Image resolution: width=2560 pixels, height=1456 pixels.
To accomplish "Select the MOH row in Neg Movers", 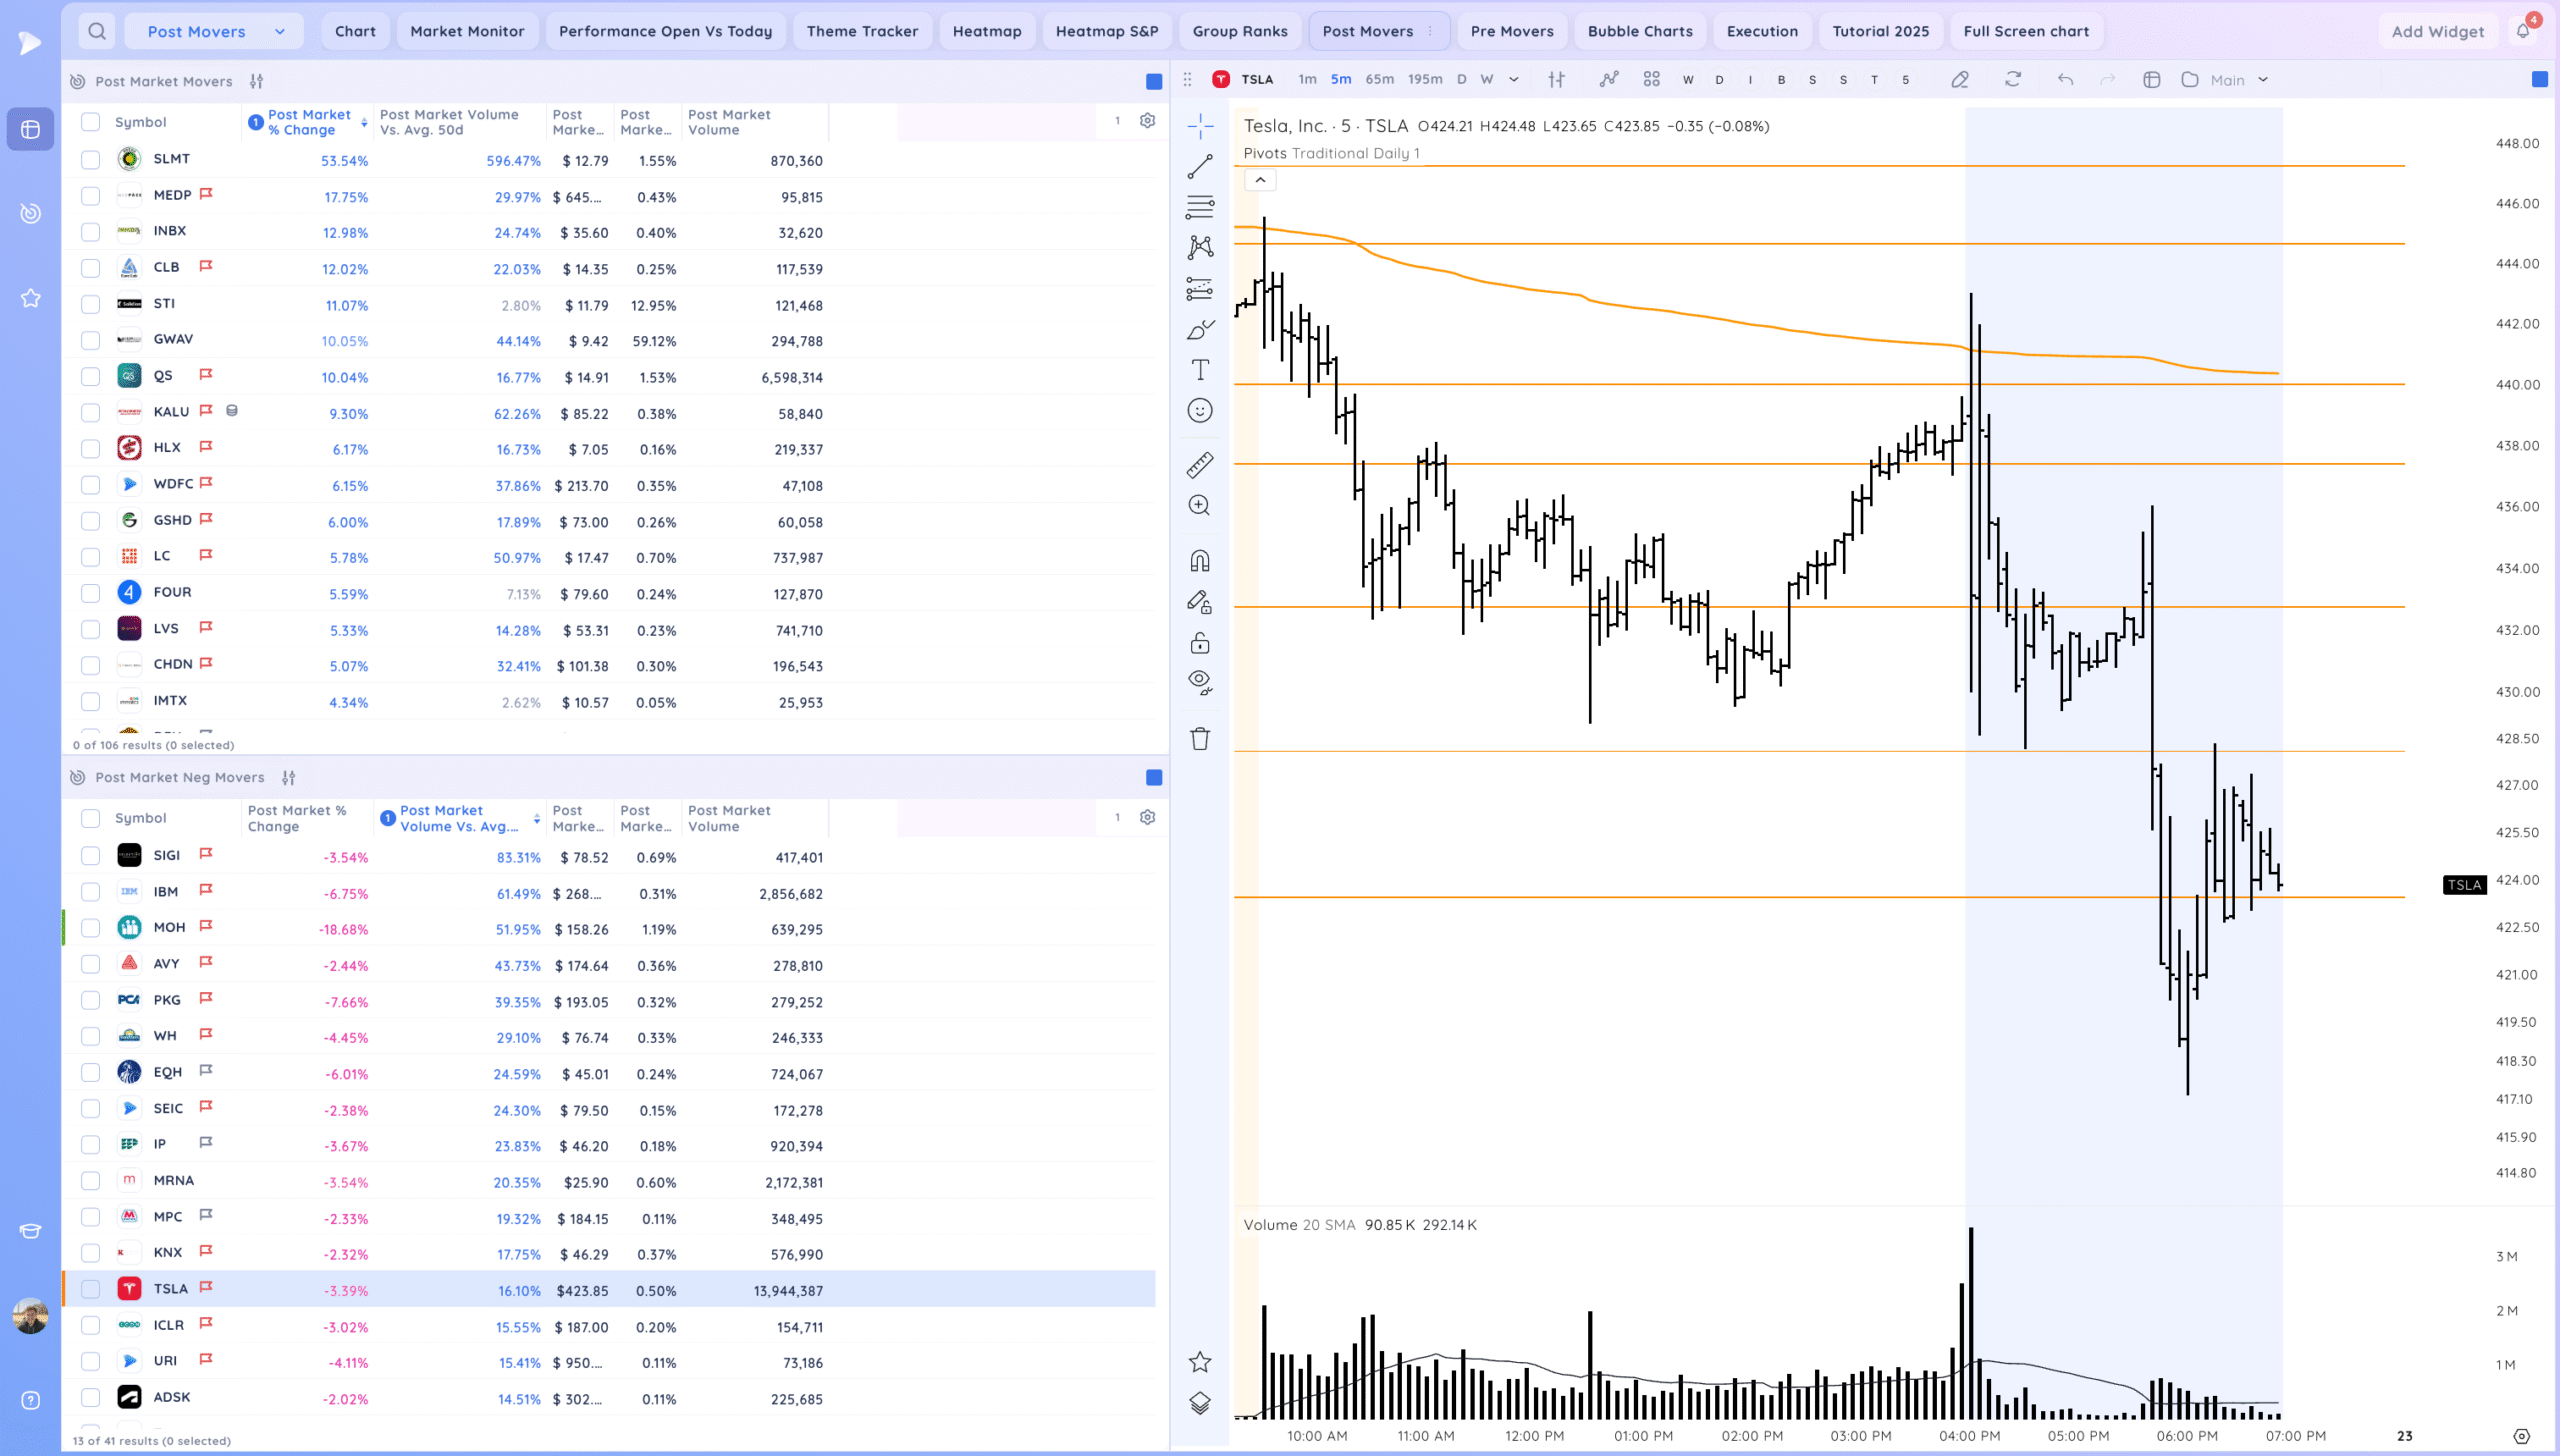I will [169, 928].
